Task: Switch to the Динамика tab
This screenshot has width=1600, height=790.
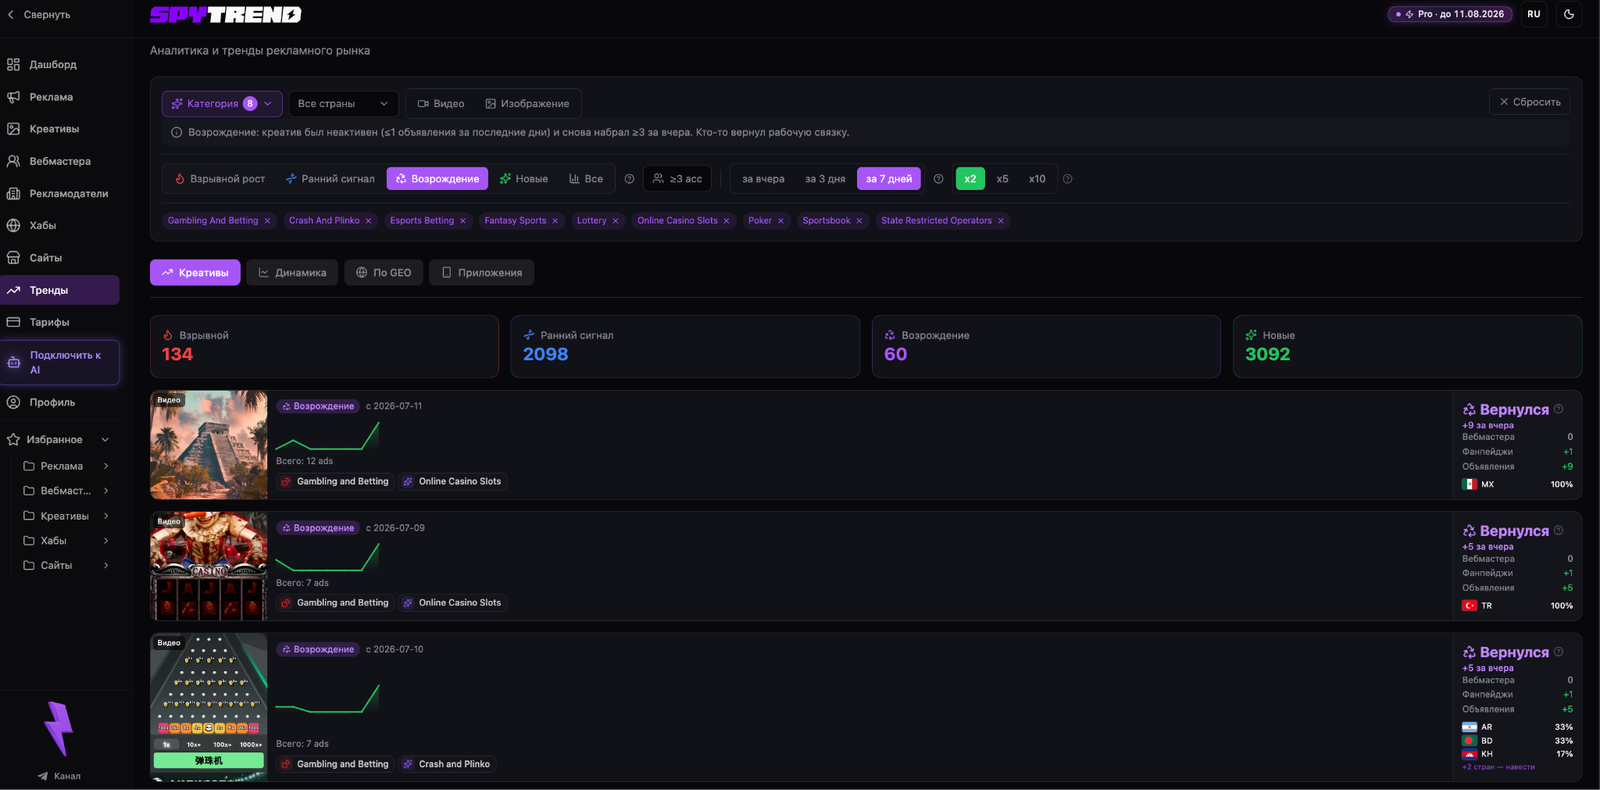Action: [292, 272]
